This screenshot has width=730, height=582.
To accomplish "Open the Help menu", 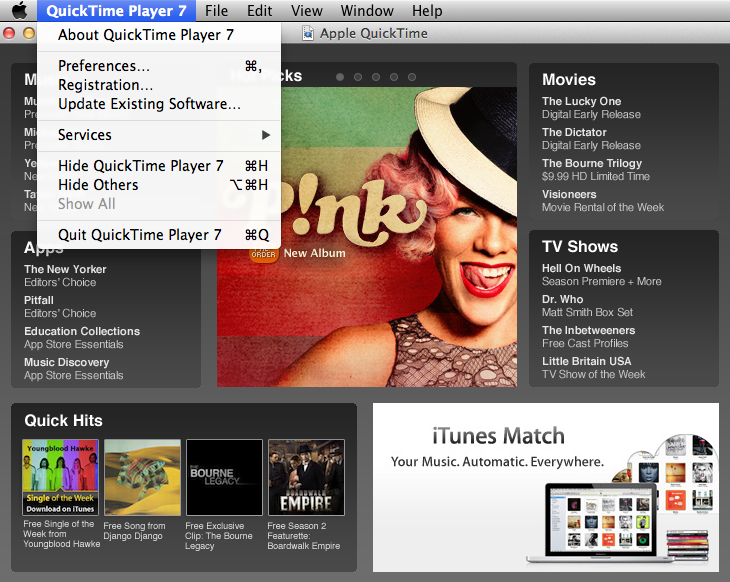I will pyautogui.click(x=427, y=11).
